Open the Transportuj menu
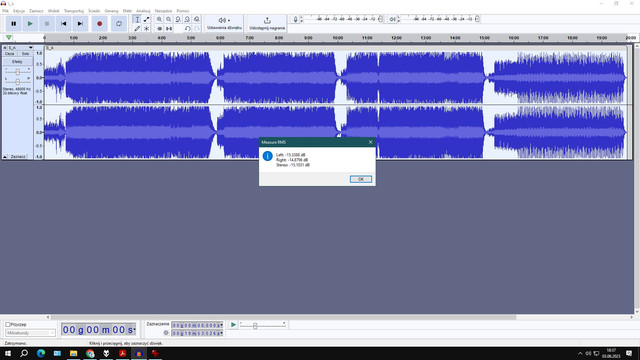The height and width of the screenshot is (360, 640). 73,11
